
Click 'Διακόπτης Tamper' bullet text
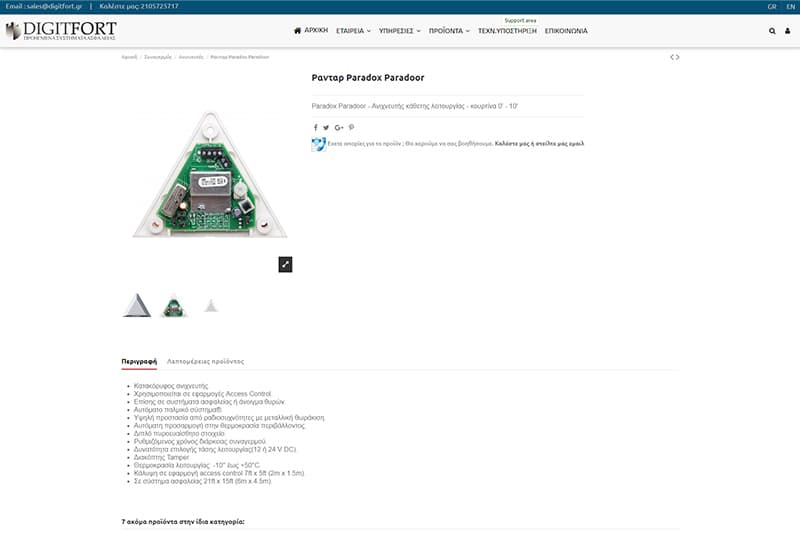161,458
